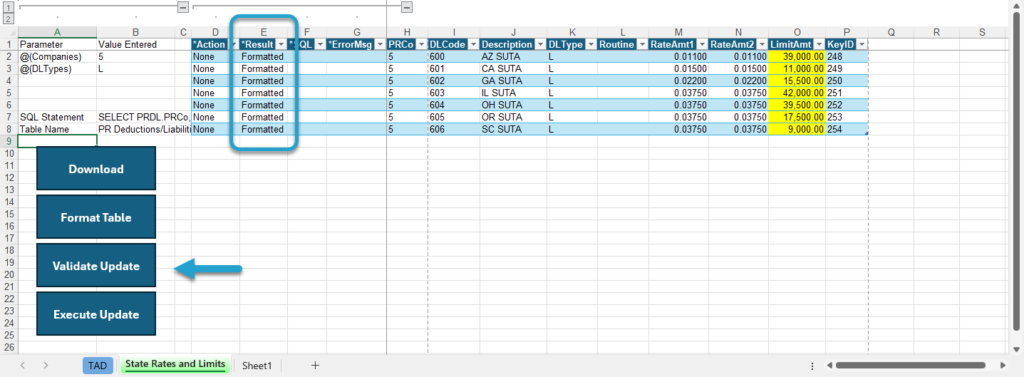1024x377 pixels.
Task: Select column O header
Action: 797,32
